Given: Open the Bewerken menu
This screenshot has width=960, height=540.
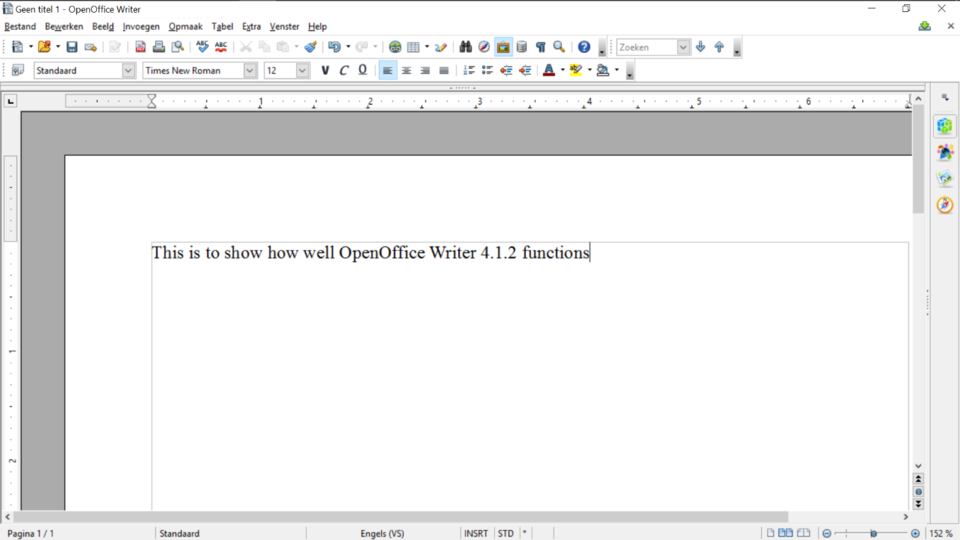Looking at the screenshot, I should point(64,26).
